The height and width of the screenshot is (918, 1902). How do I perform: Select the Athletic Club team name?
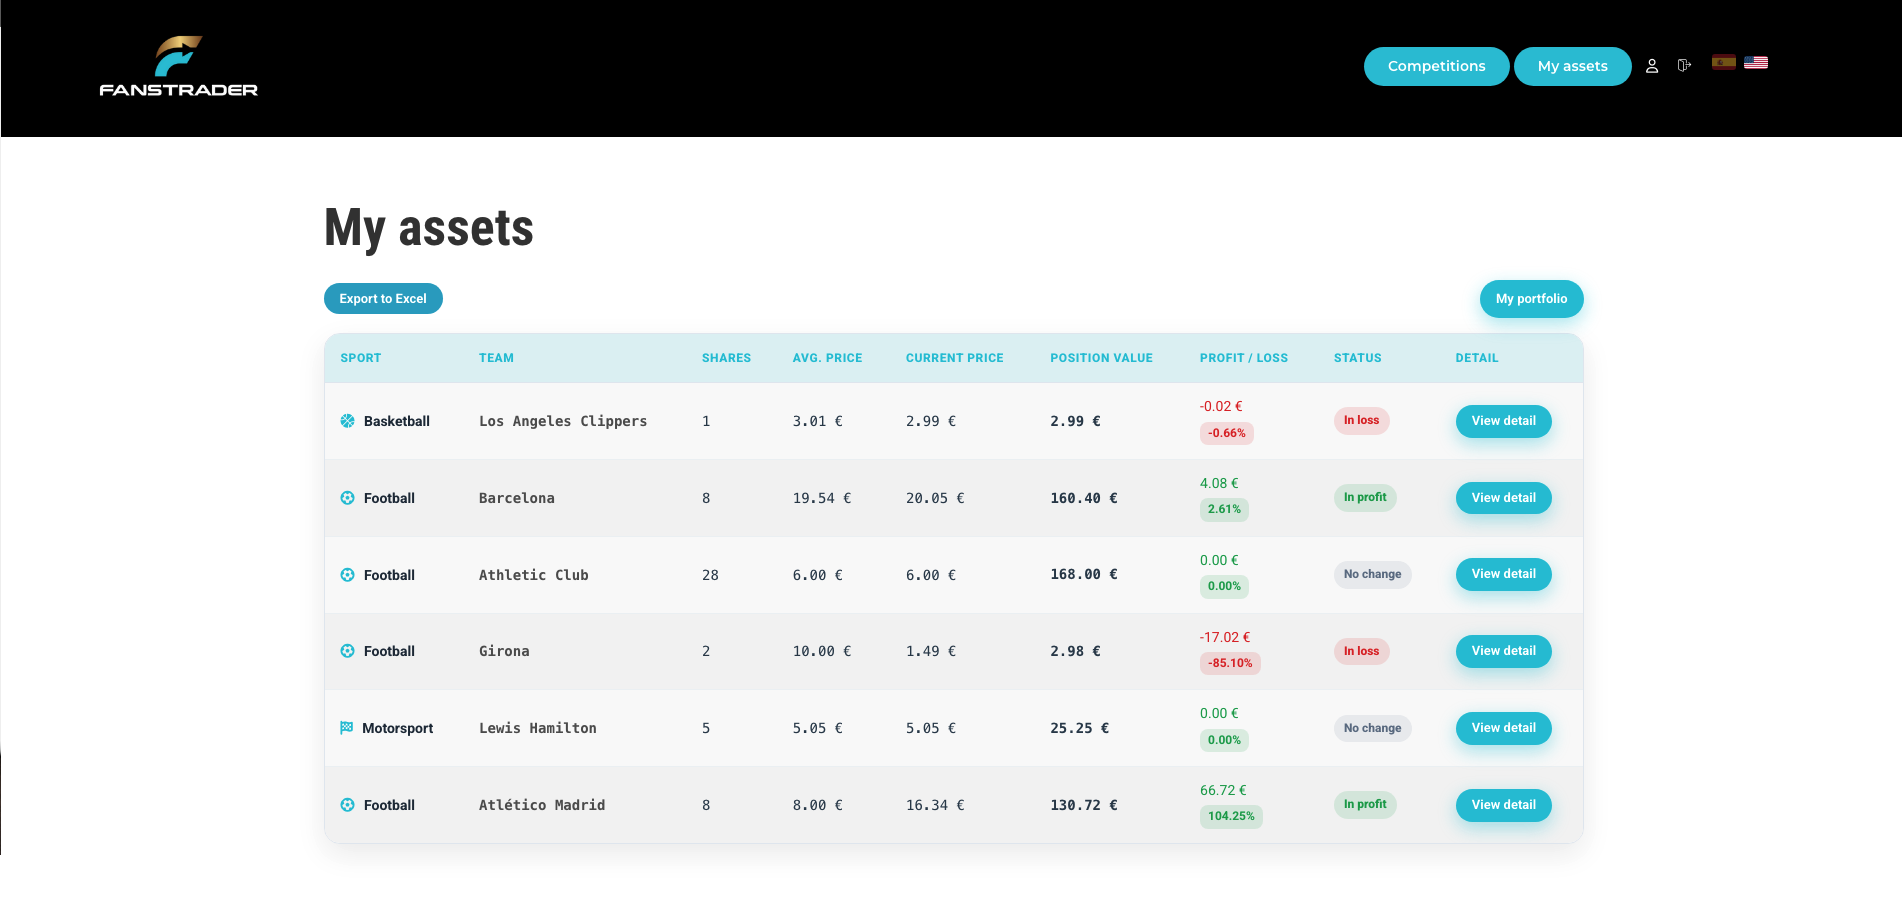[534, 575]
